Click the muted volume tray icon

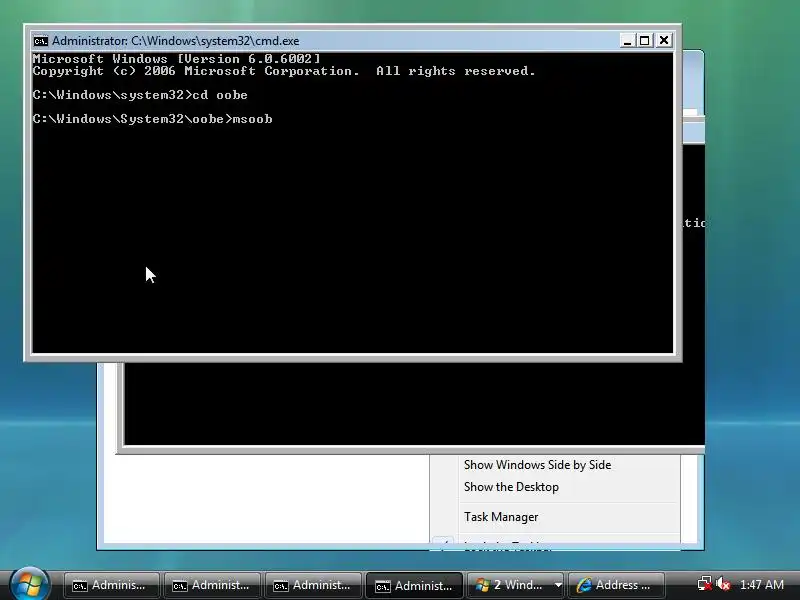tap(723, 584)
